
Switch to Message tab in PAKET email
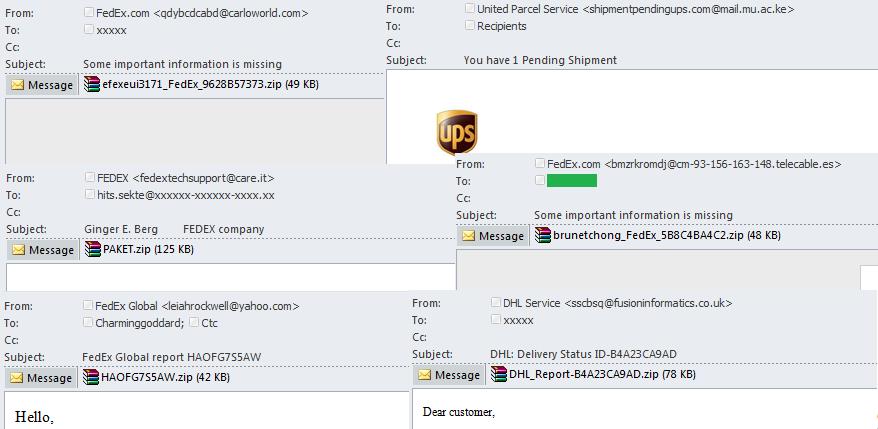[43, 250]
